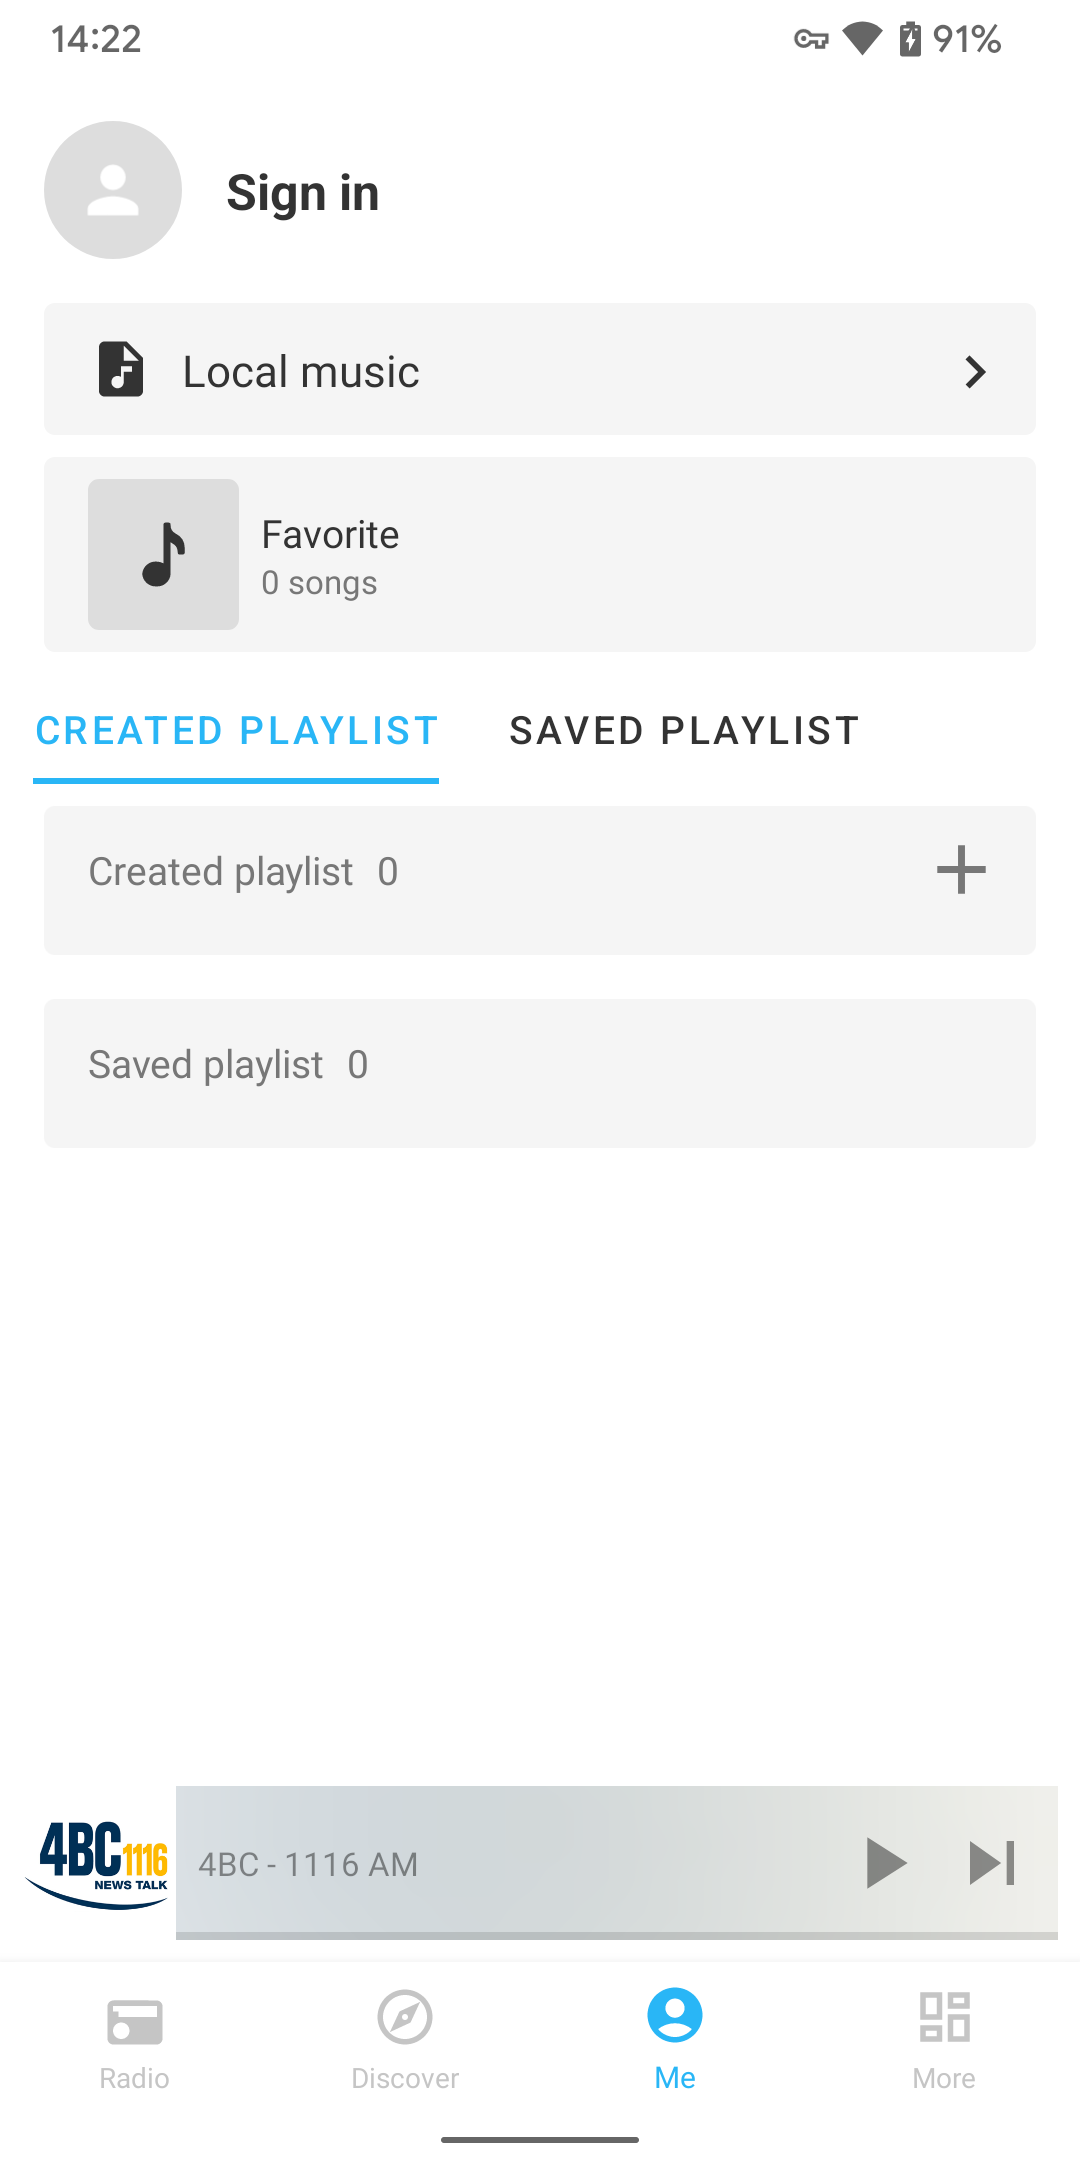
Task: Select the Created Playlist tab
Action: click(237, 731)
